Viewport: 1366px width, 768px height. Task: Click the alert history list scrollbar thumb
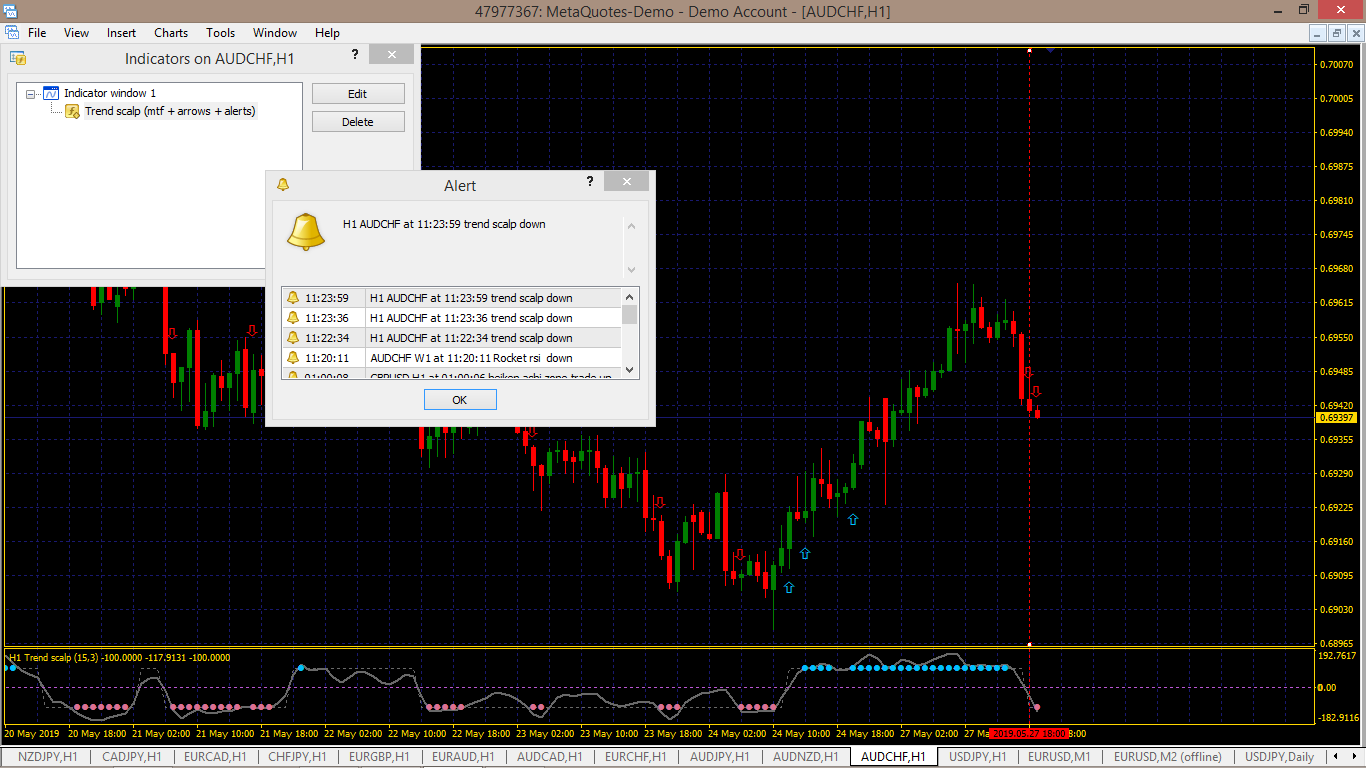(x=630, y=315)
